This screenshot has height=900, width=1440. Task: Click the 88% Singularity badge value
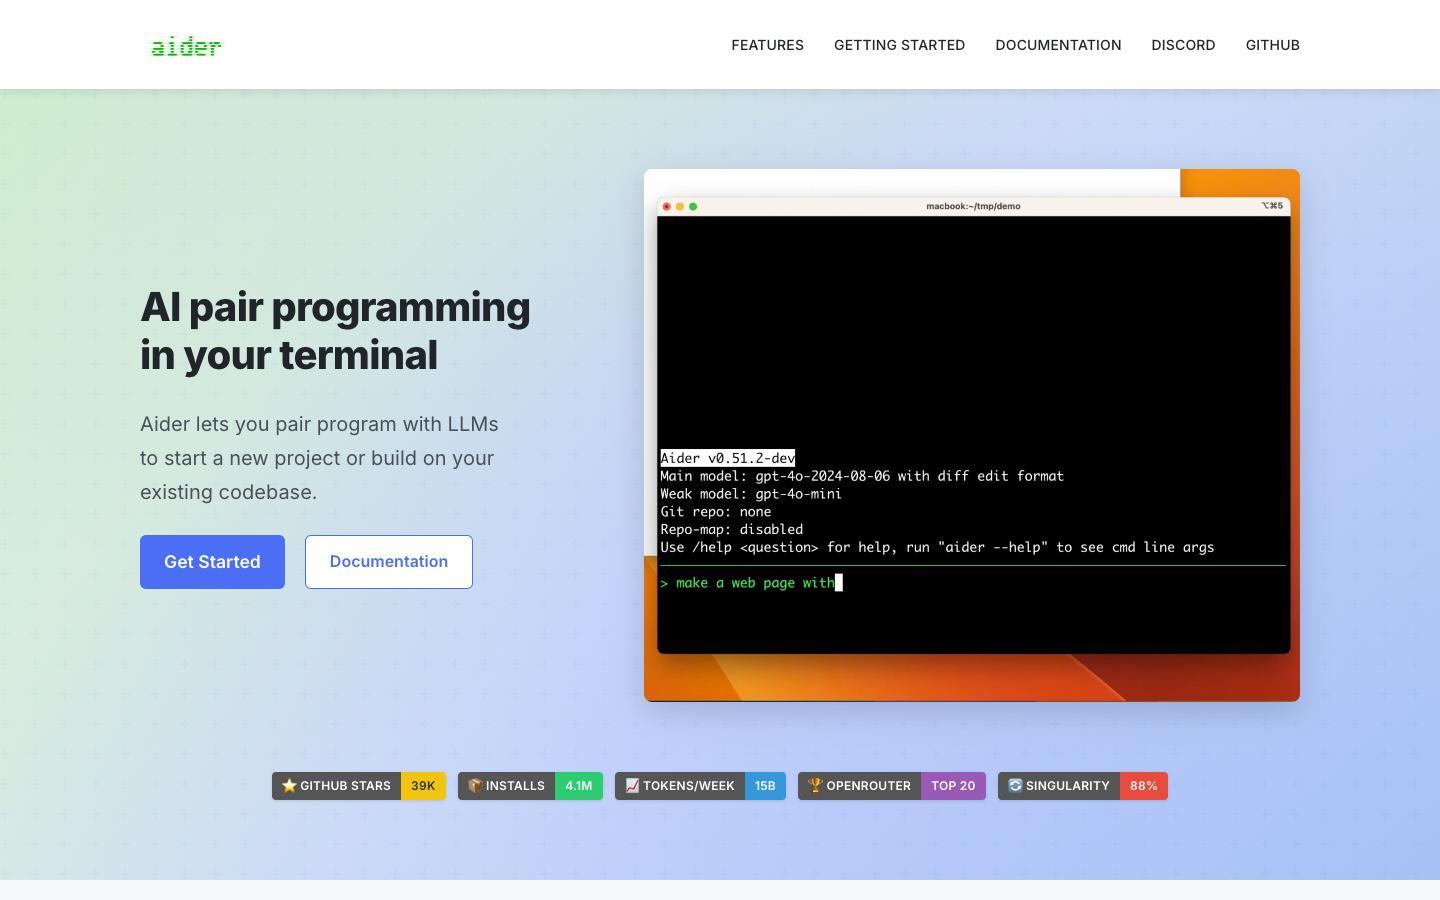pyautogui.click(x=1143, y=786)
